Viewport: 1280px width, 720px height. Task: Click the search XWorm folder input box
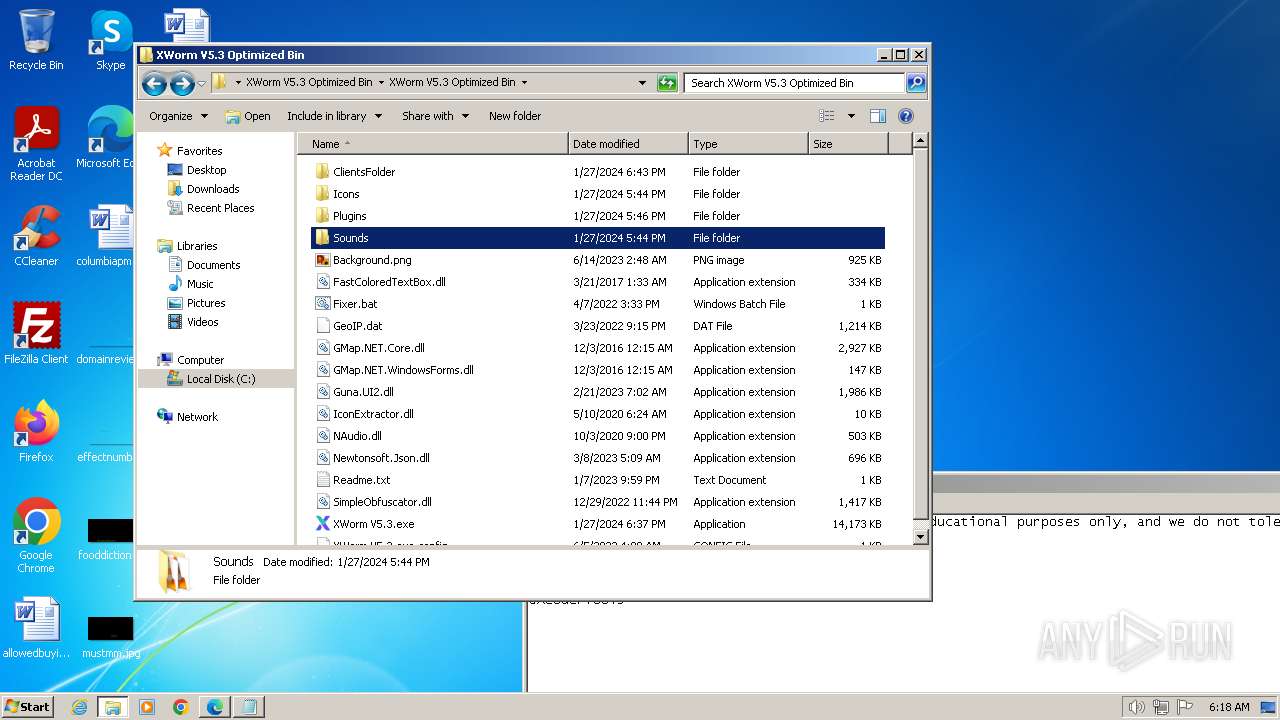point(794,83)
